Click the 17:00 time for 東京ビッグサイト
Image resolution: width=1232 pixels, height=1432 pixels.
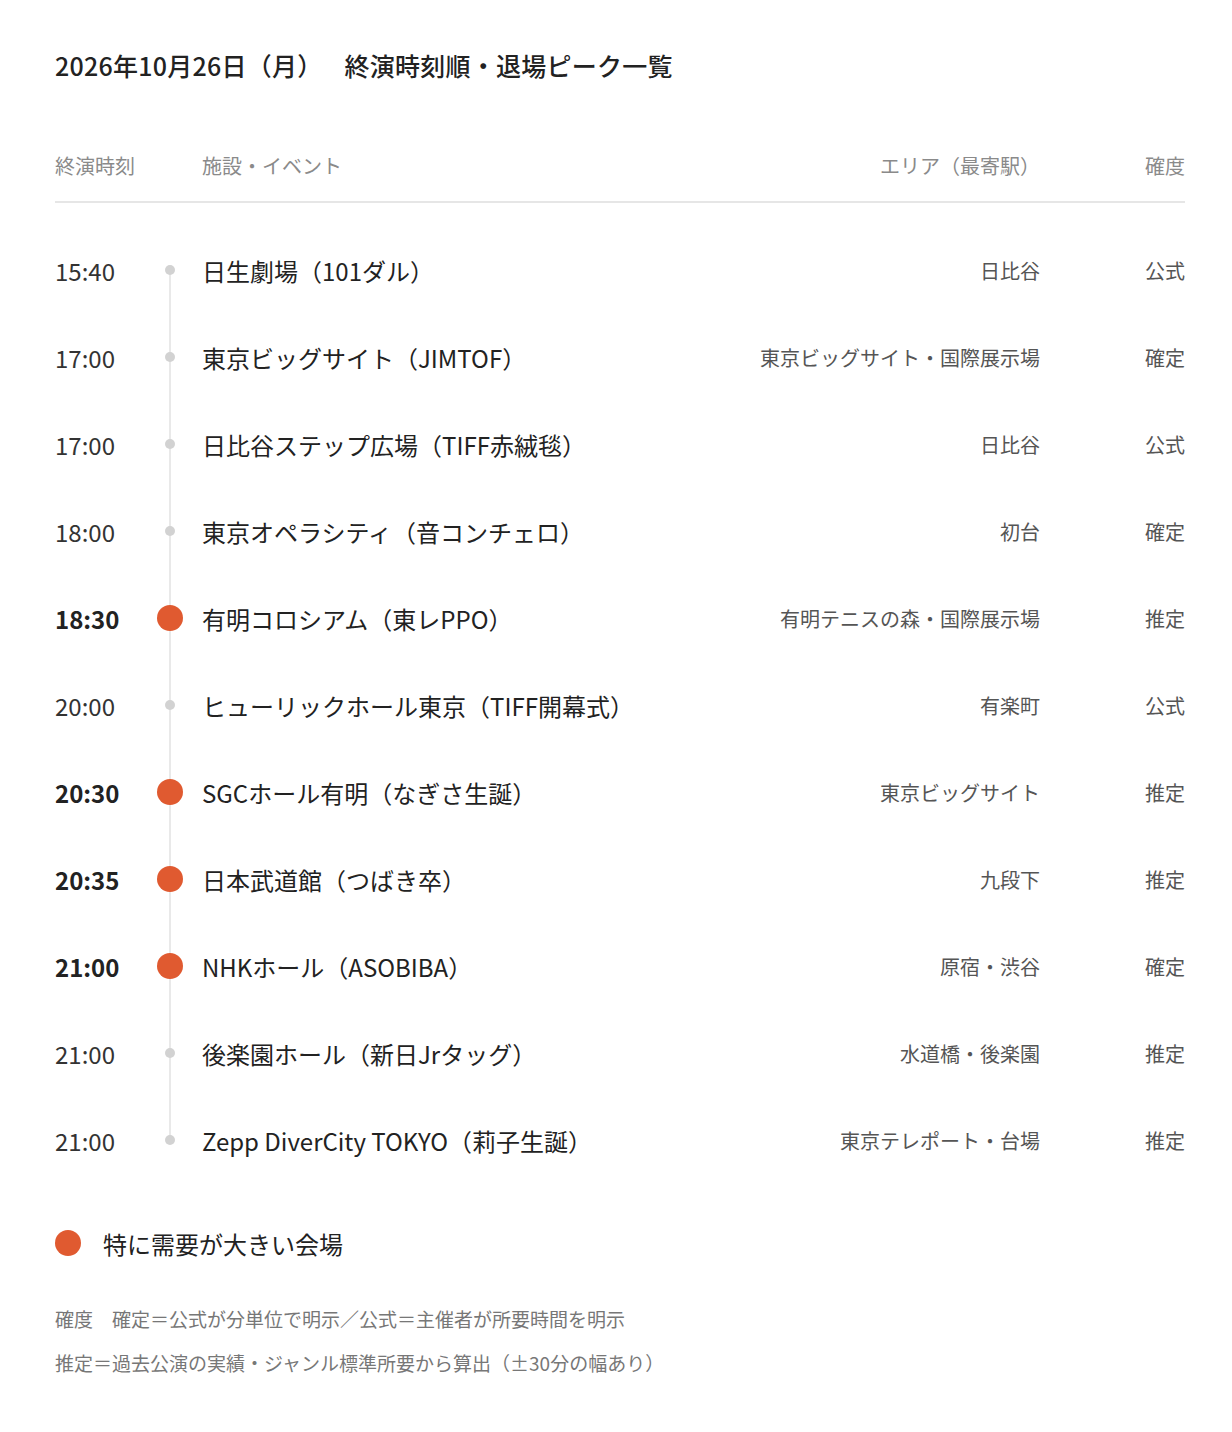[x=85, y=359]
